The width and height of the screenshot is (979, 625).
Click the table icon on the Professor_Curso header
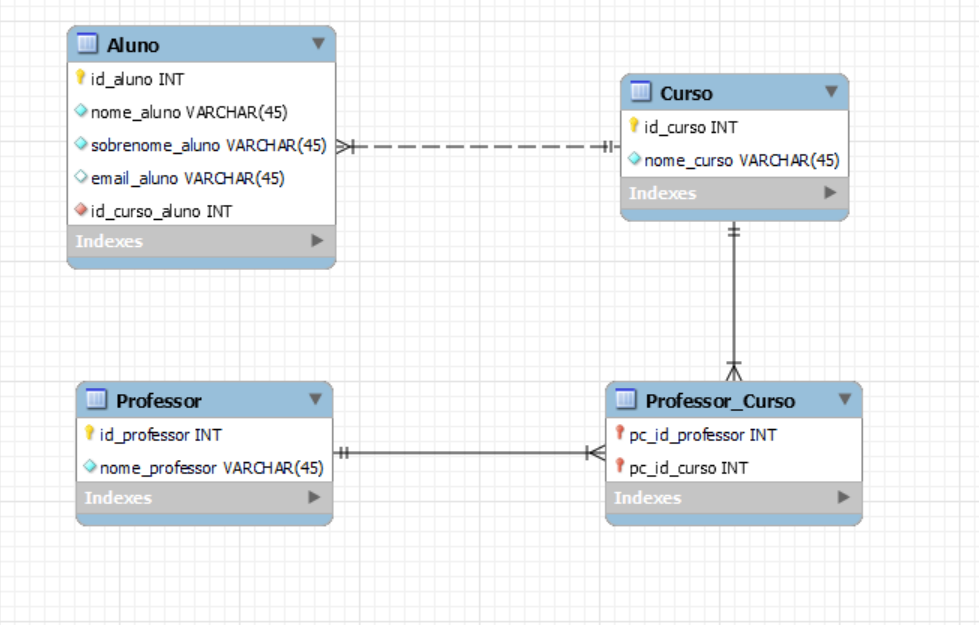point(625,399)
